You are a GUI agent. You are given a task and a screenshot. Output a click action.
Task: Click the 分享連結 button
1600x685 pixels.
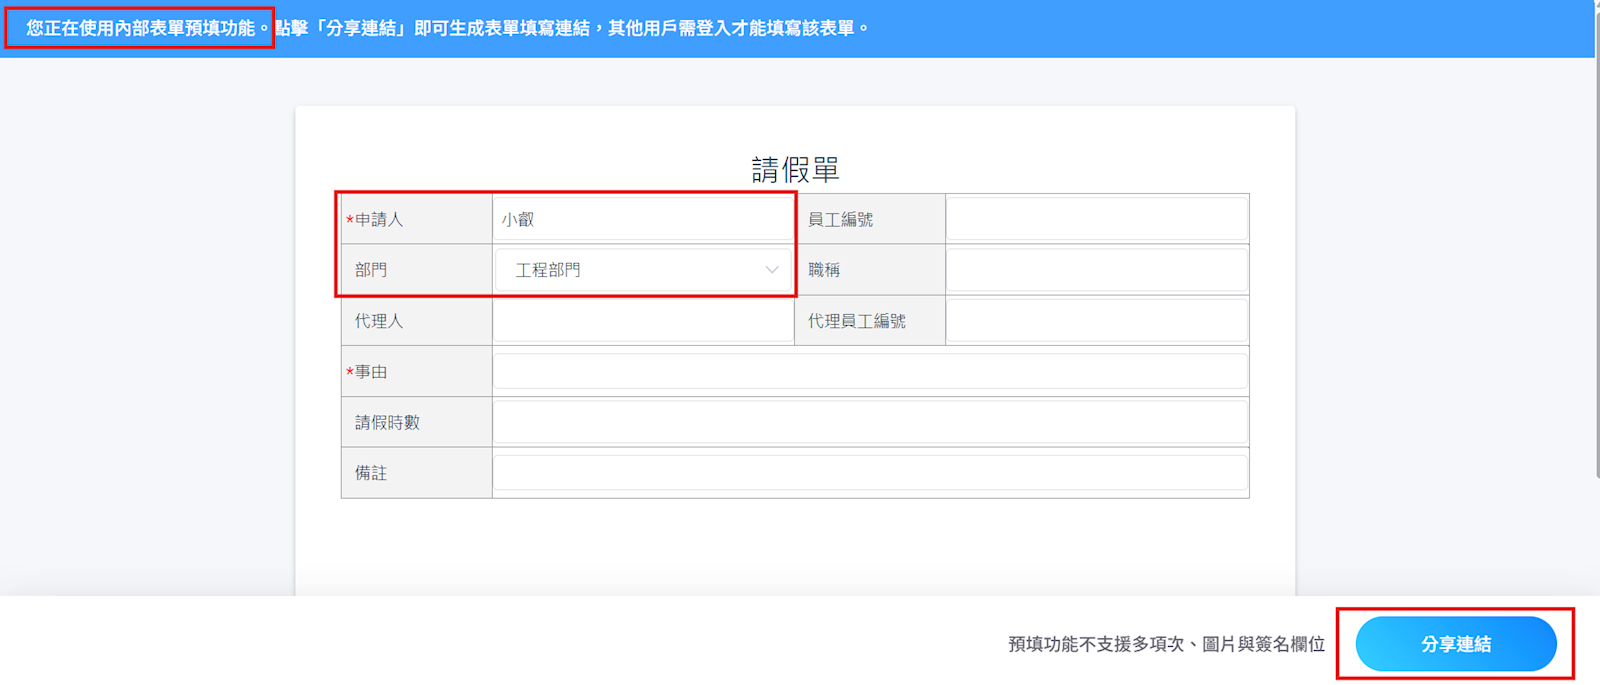point(1455,644)
